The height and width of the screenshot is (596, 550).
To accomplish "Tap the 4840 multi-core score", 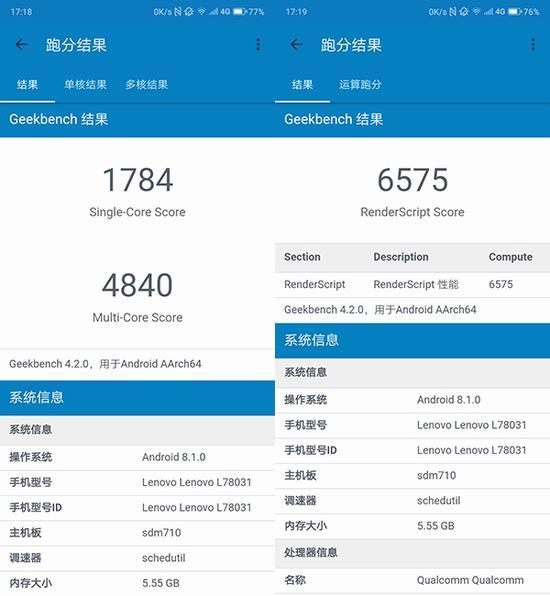I will [138, 285].
